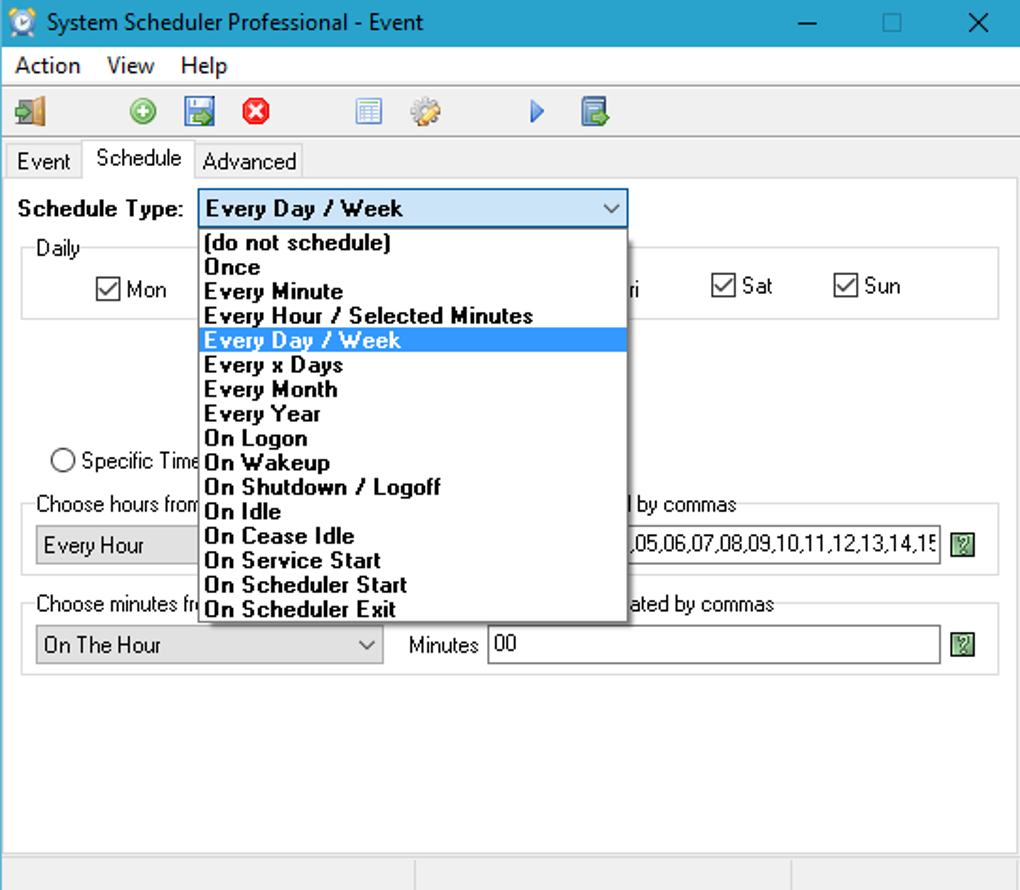Select the Schedule tab

(x=139, y=158)
